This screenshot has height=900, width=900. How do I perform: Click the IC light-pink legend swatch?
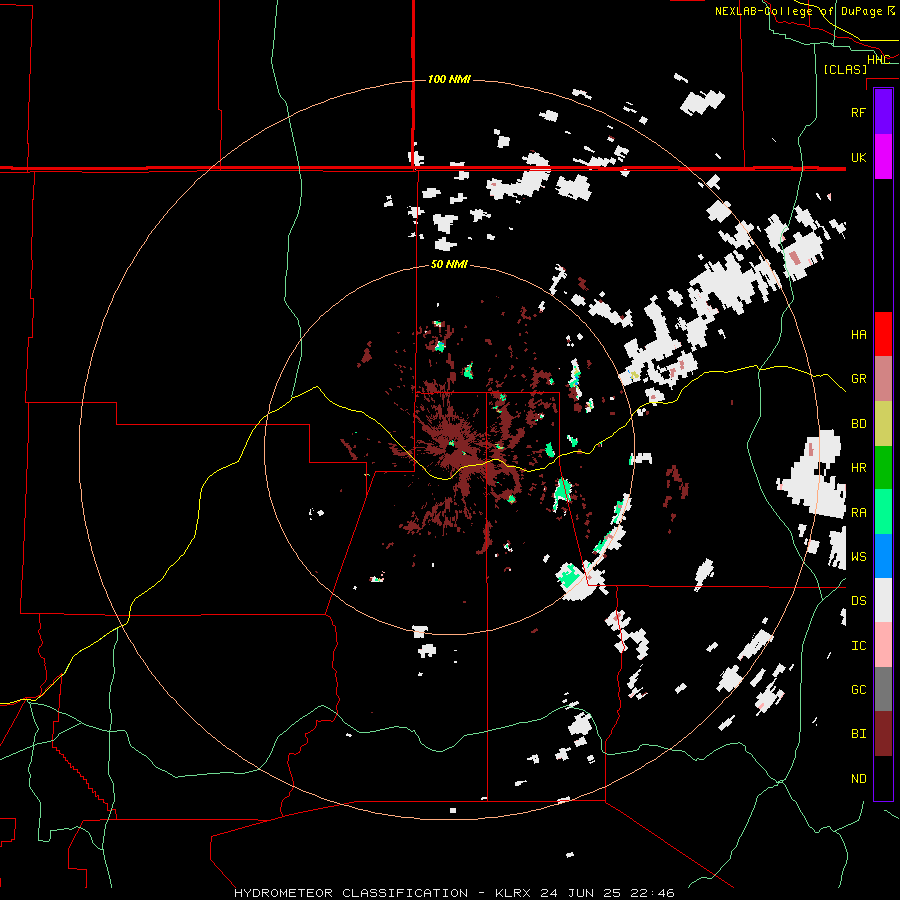883,645
